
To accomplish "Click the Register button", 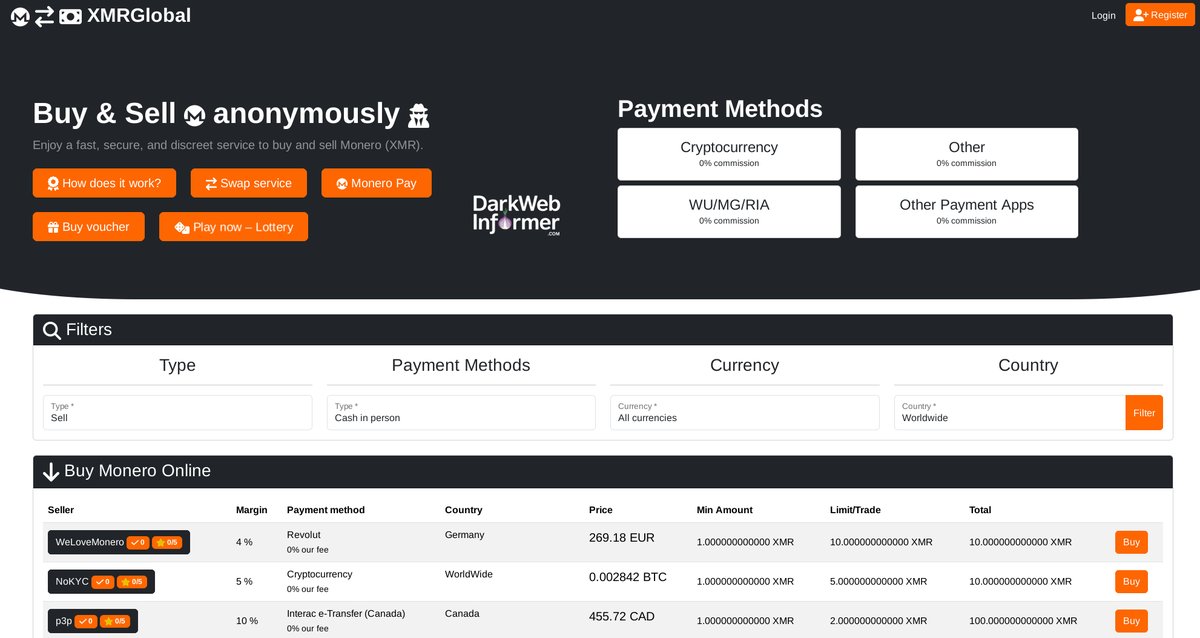I will 1160,15.
